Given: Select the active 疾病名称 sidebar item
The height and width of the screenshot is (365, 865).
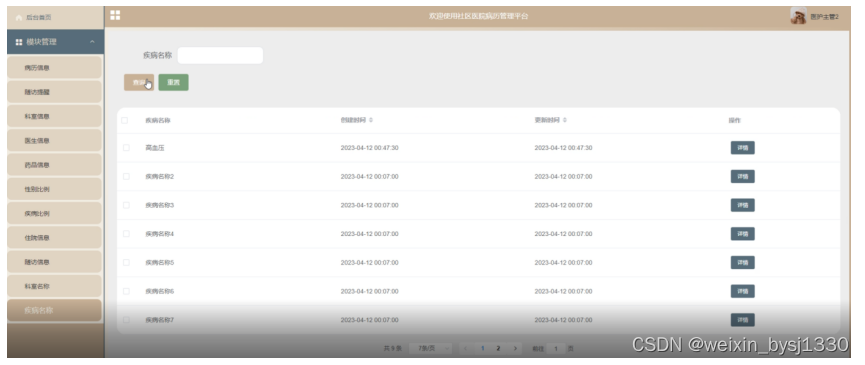Looking at the screenshot, I should click(x=54, y=310).
